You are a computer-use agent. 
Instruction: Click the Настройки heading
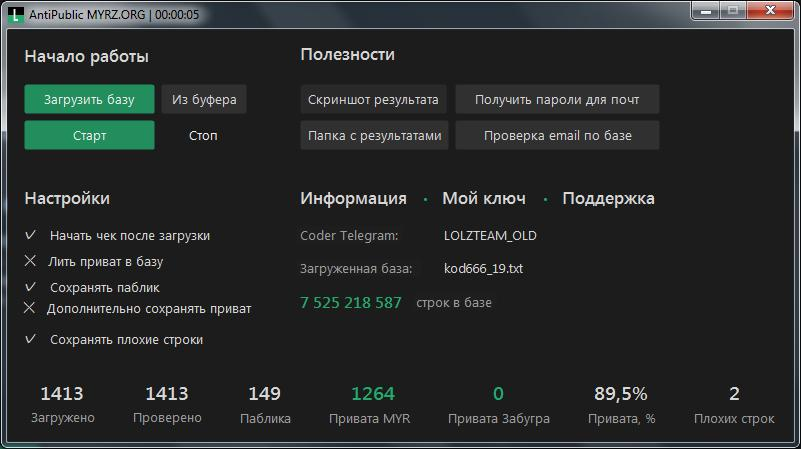point(67,198)
